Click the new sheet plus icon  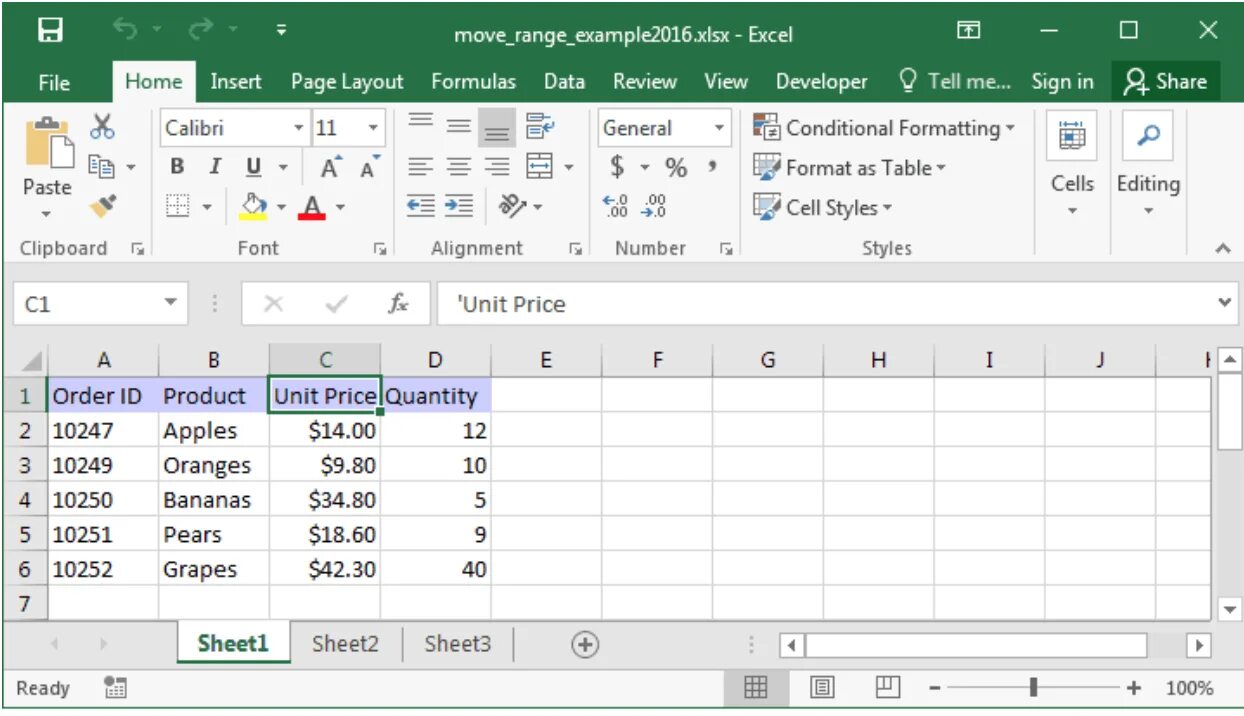585,645
